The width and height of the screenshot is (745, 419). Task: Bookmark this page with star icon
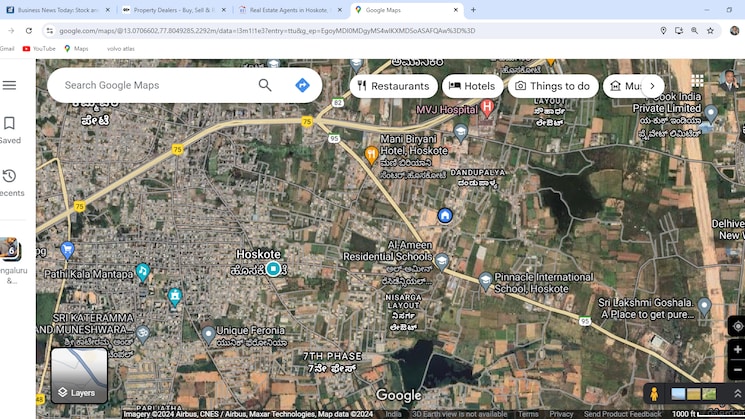click(x=710, y=31)
